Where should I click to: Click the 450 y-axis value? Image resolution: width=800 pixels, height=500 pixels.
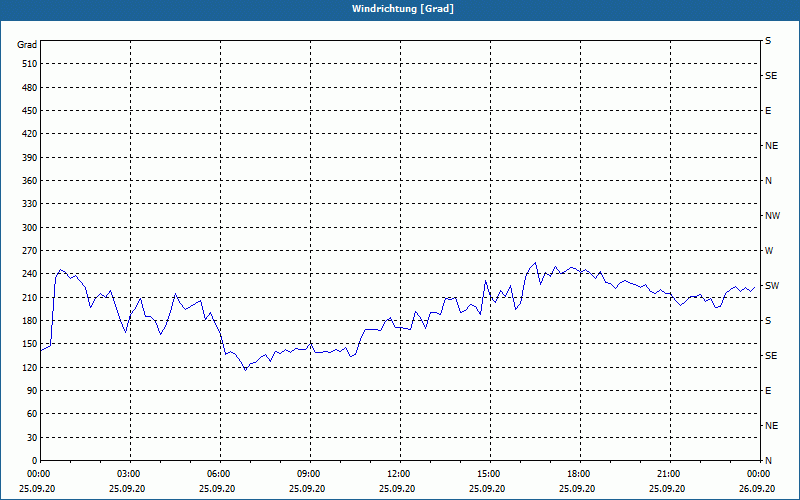coord(30,111)
